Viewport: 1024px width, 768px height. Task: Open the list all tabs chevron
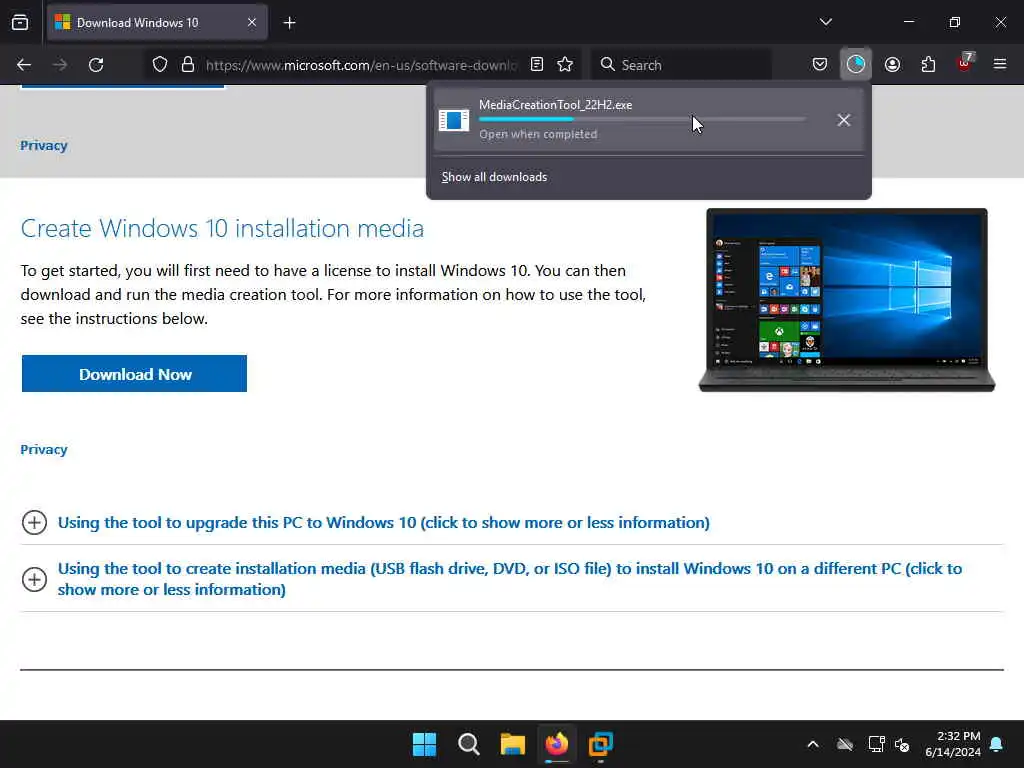(x=825, y=22)
